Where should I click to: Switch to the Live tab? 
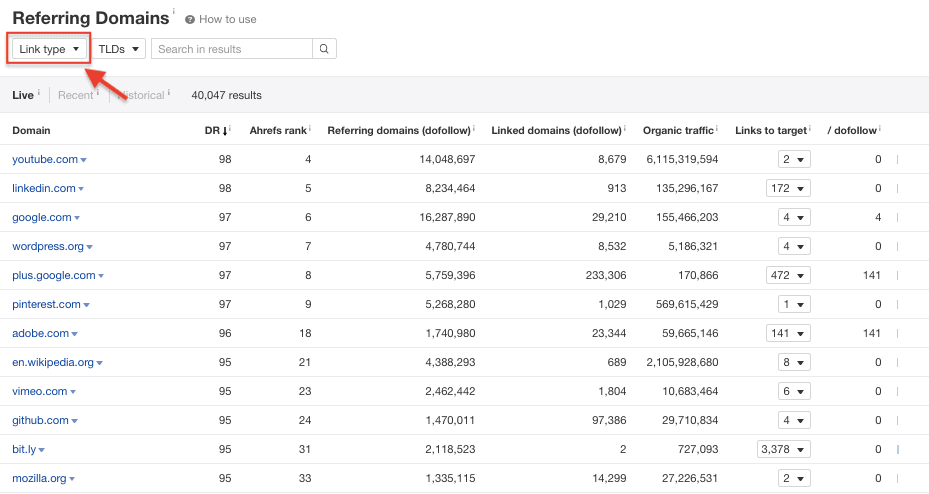(x=23, y=96)
